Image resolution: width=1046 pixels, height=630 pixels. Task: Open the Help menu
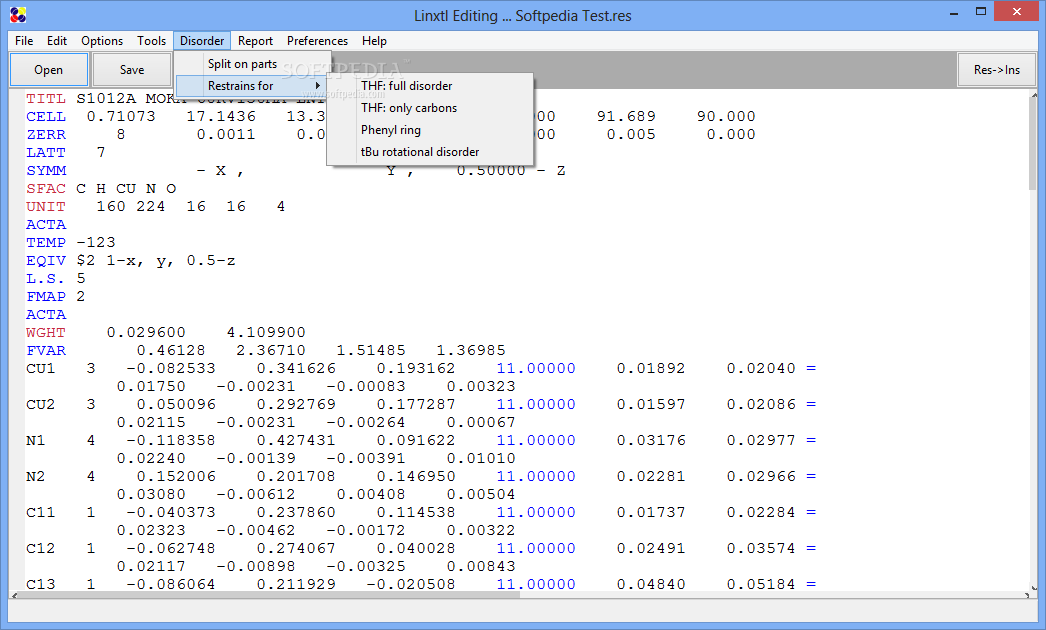click(374, 41)
